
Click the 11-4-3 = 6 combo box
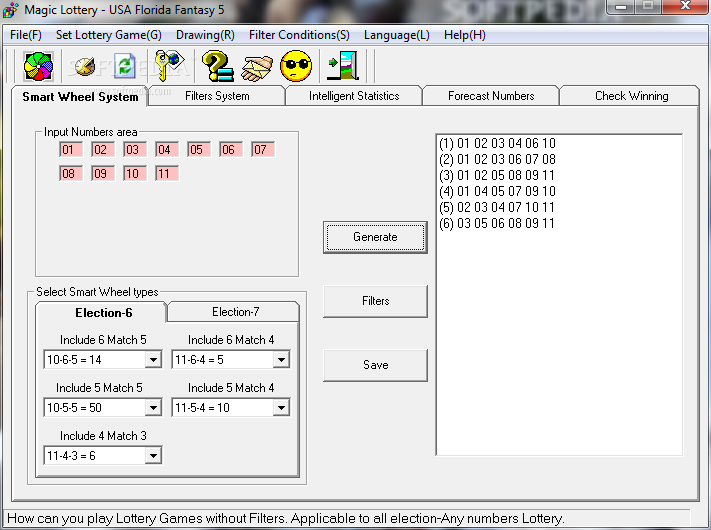pyautogui.click(x=103, y=456)
